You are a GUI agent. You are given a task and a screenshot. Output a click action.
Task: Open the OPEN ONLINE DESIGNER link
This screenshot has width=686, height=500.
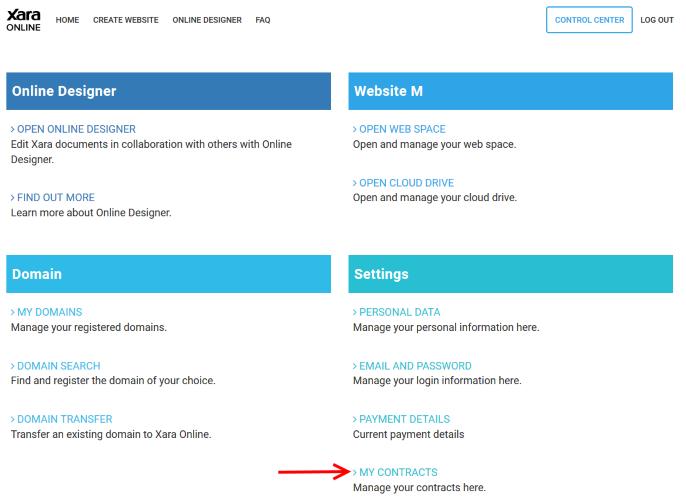(x=73, y=129)
